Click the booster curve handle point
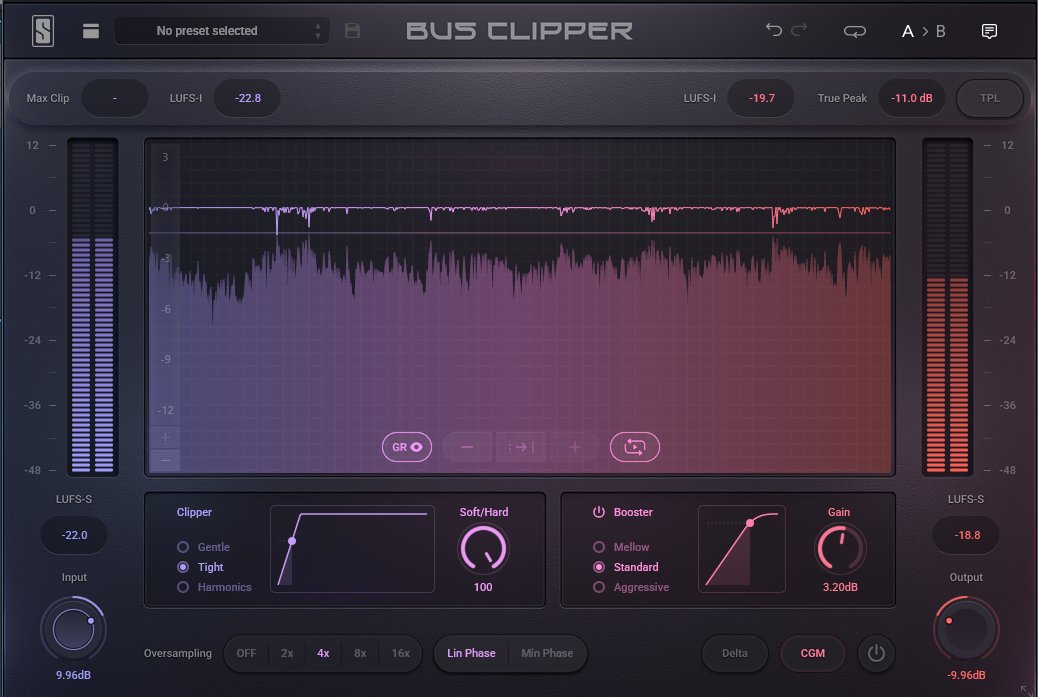 749,523
